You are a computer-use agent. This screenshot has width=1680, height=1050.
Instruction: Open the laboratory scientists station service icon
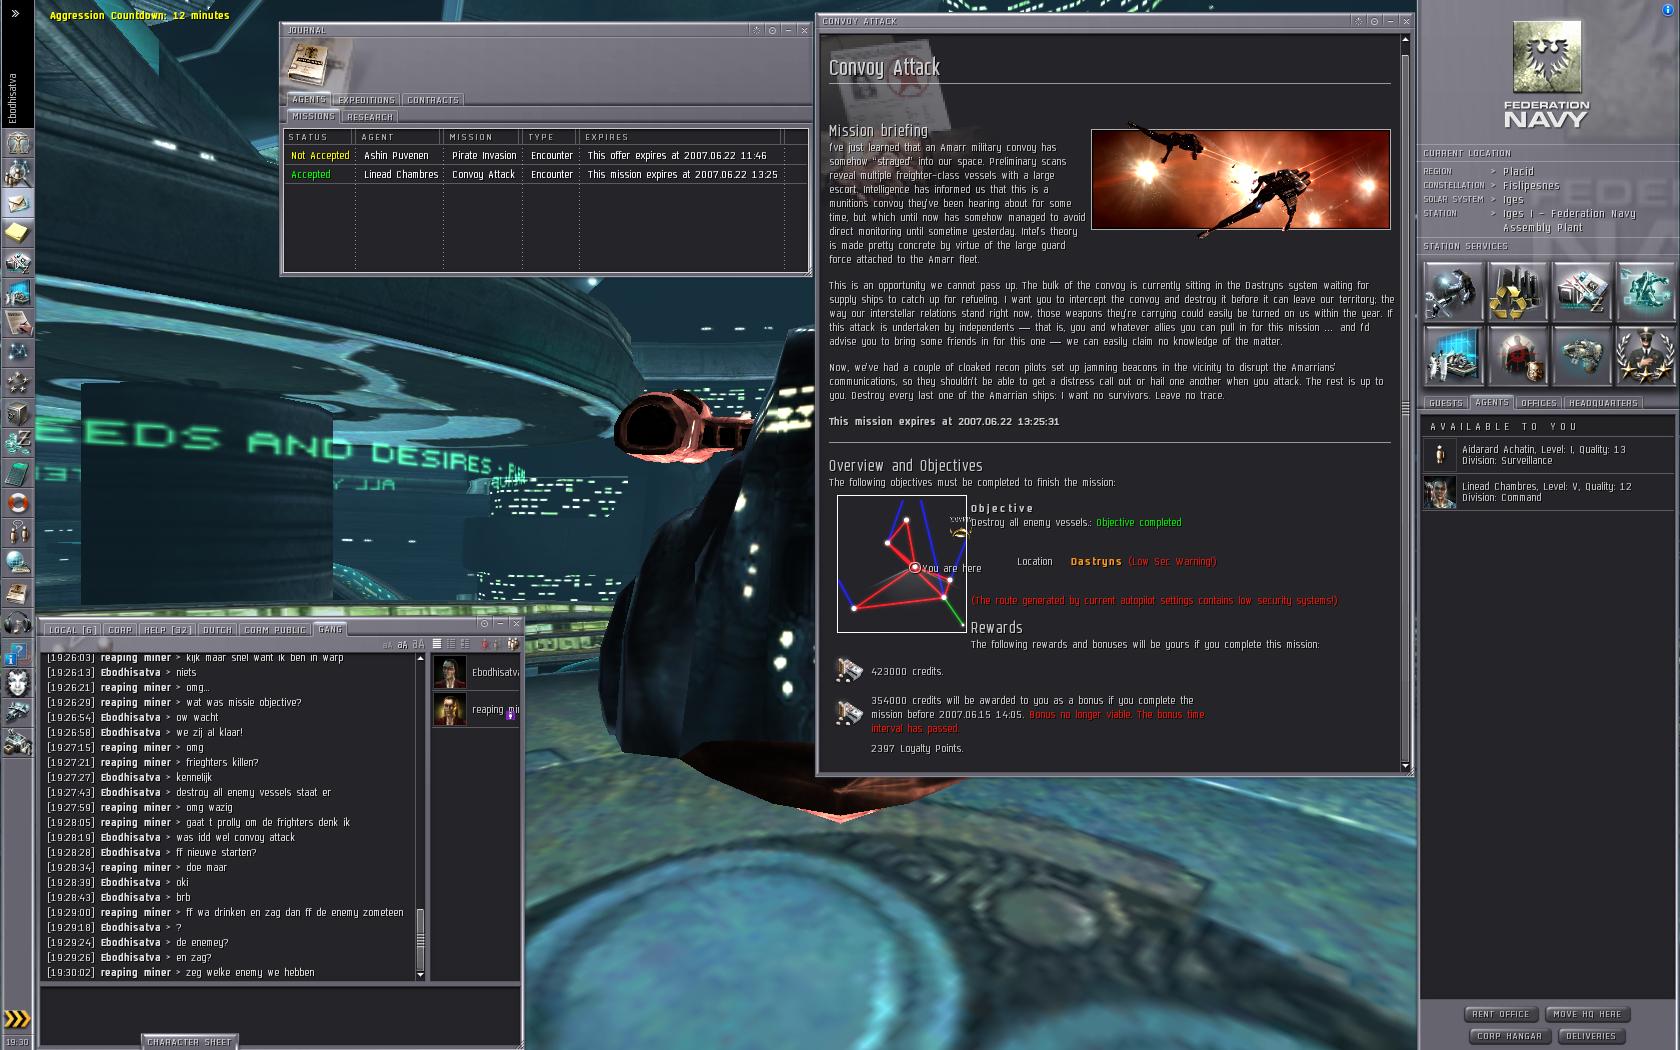1452,355
